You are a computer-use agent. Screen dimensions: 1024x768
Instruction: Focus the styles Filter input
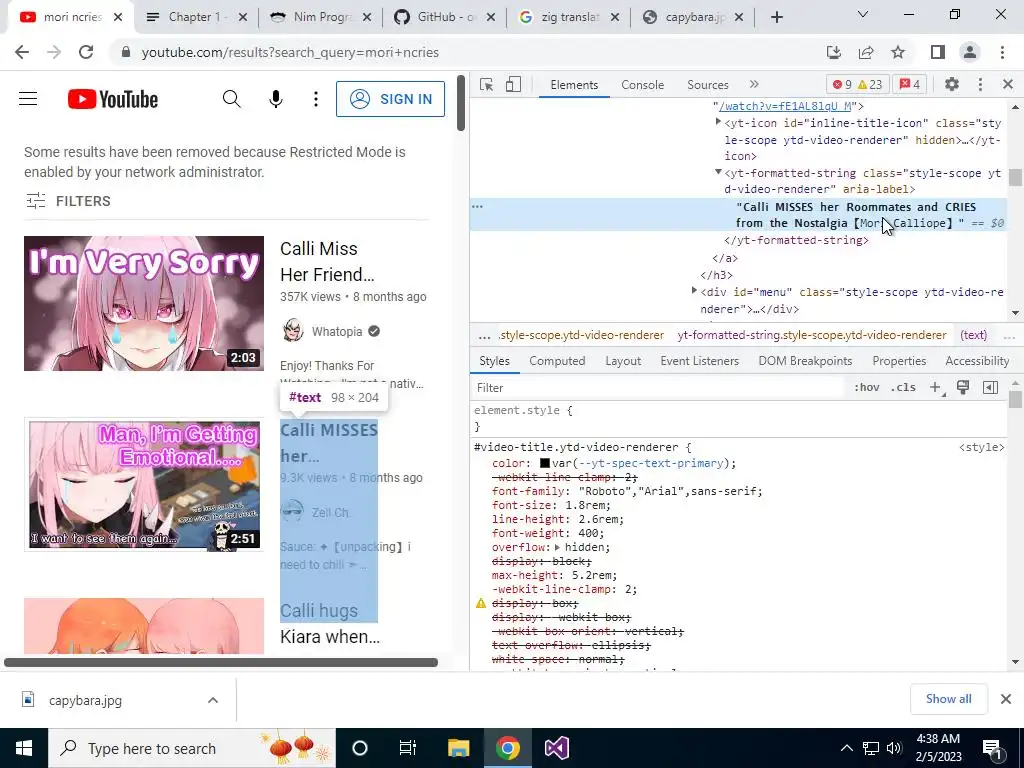click(x=658, y=388)
